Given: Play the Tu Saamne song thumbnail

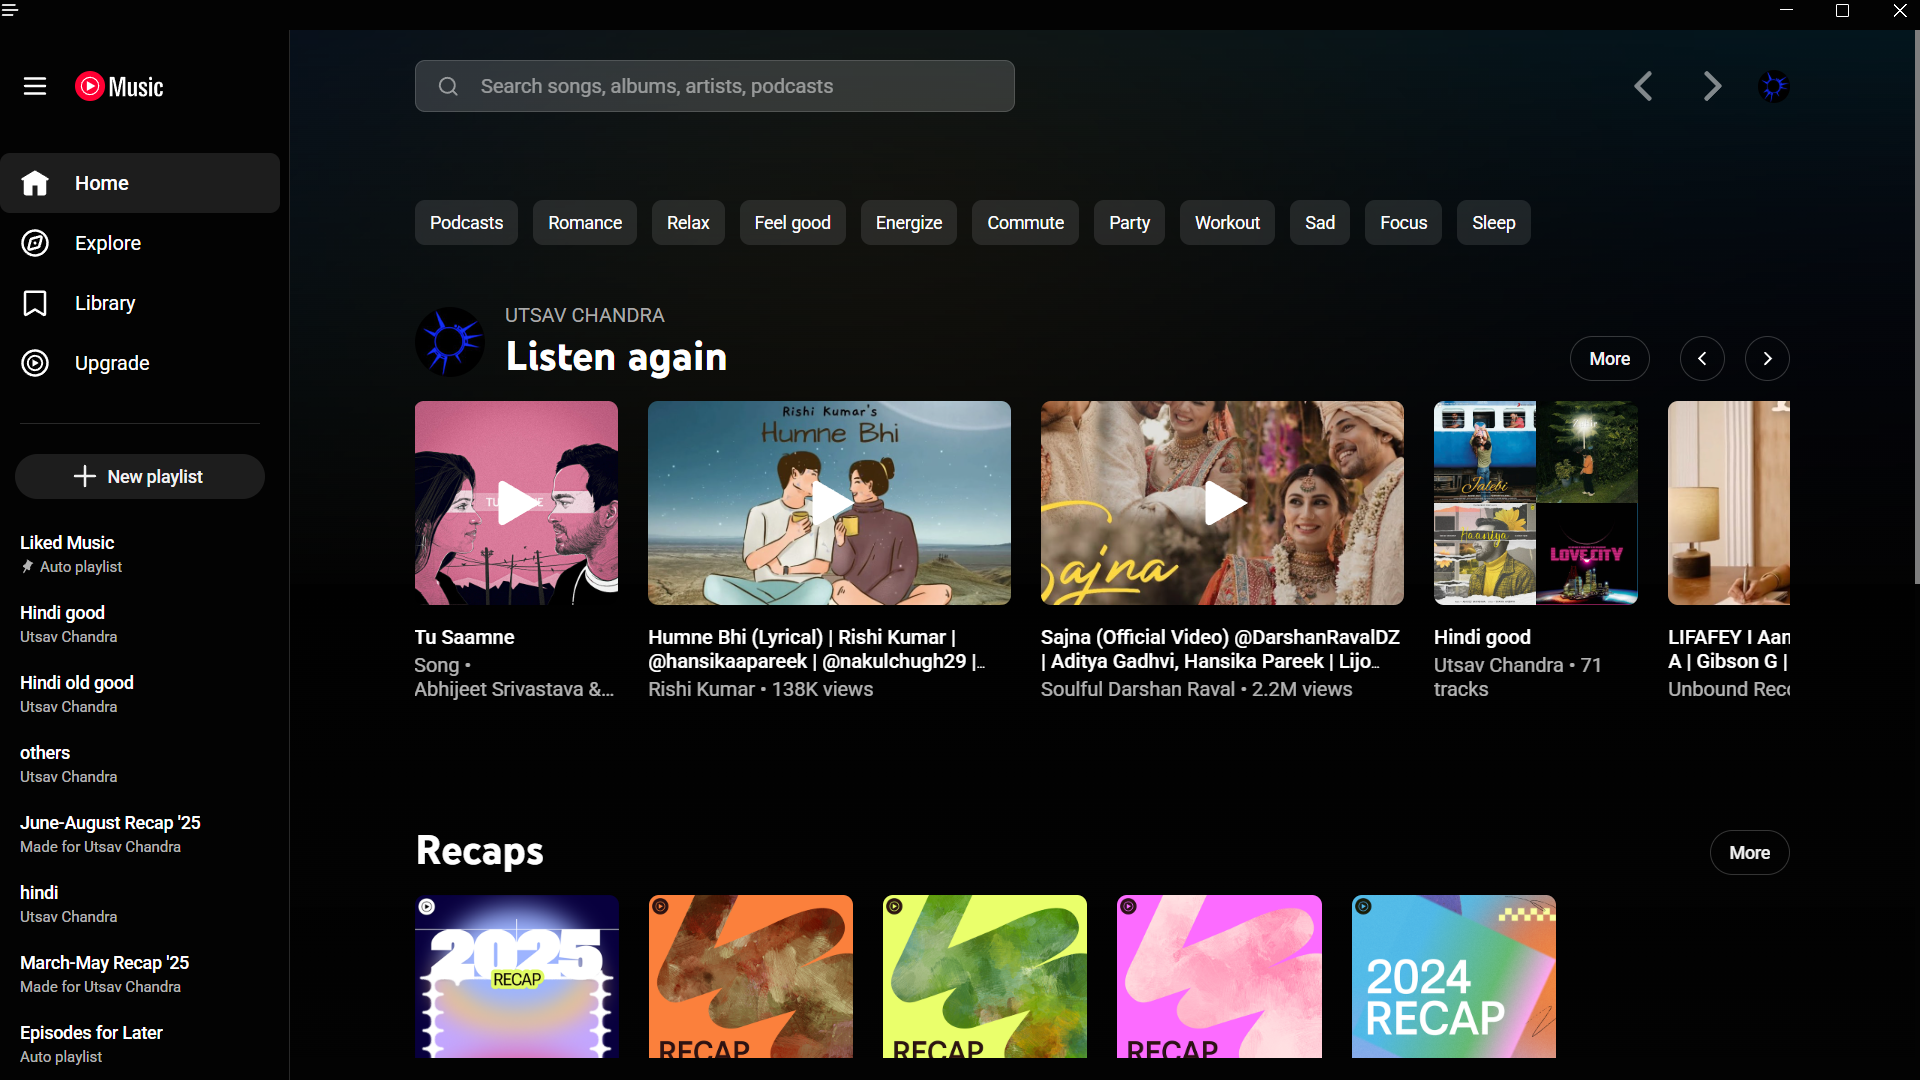Looking at the screenshot, I should tap(516, 503).
